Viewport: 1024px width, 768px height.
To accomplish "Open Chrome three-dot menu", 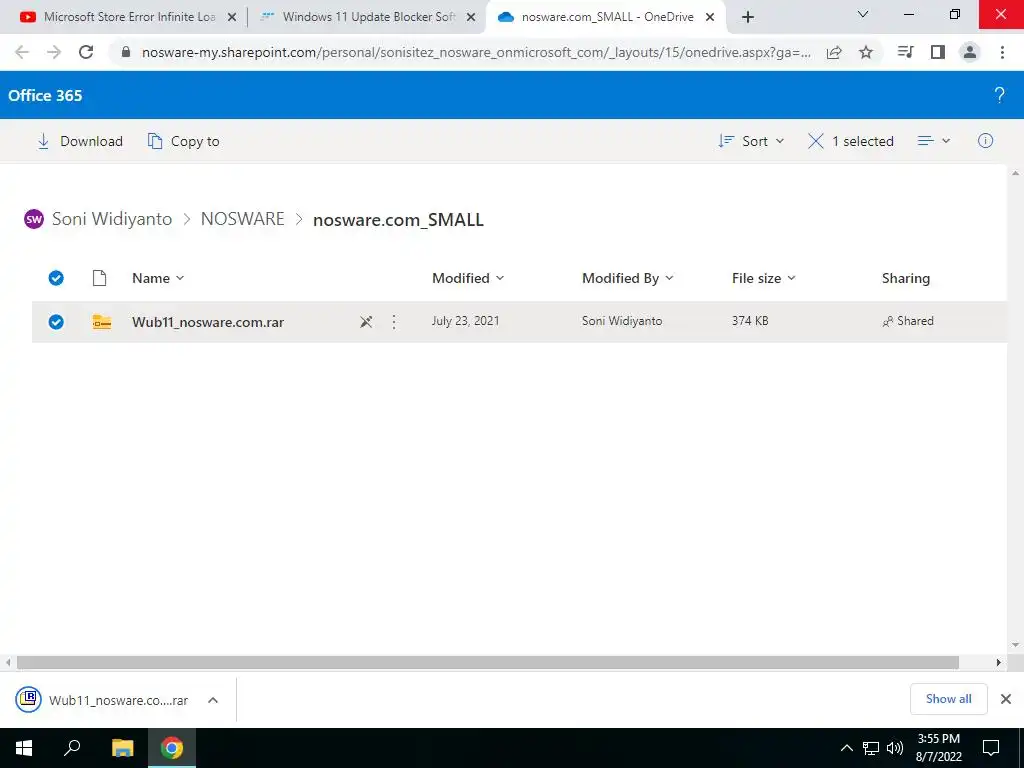I will (x=1002, y=52).
